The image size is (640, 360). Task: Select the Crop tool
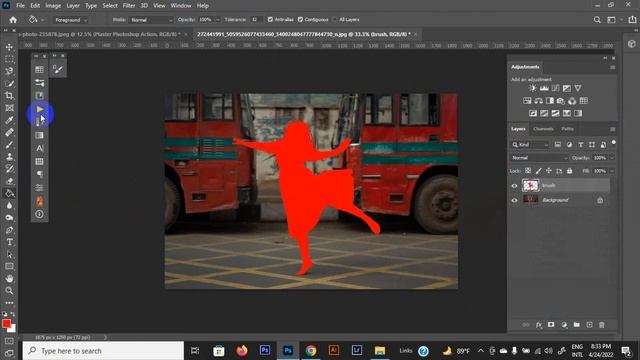[9, 96]
